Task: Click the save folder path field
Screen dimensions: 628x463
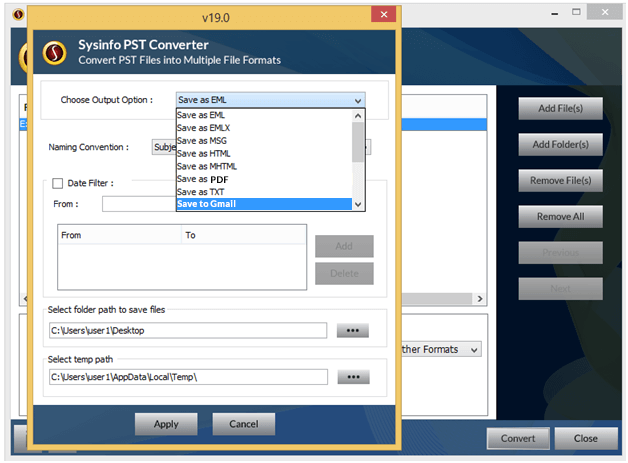Action: click(188, 331)
